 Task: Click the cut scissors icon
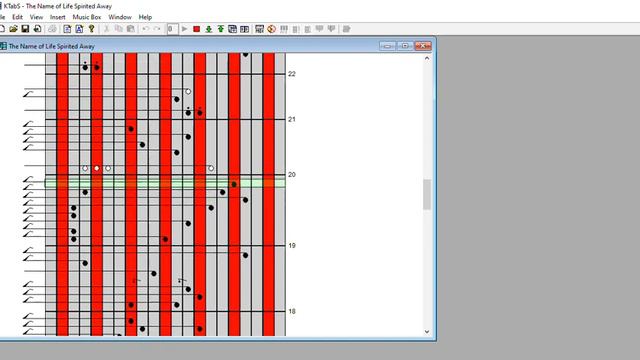(x=107, y=29)
